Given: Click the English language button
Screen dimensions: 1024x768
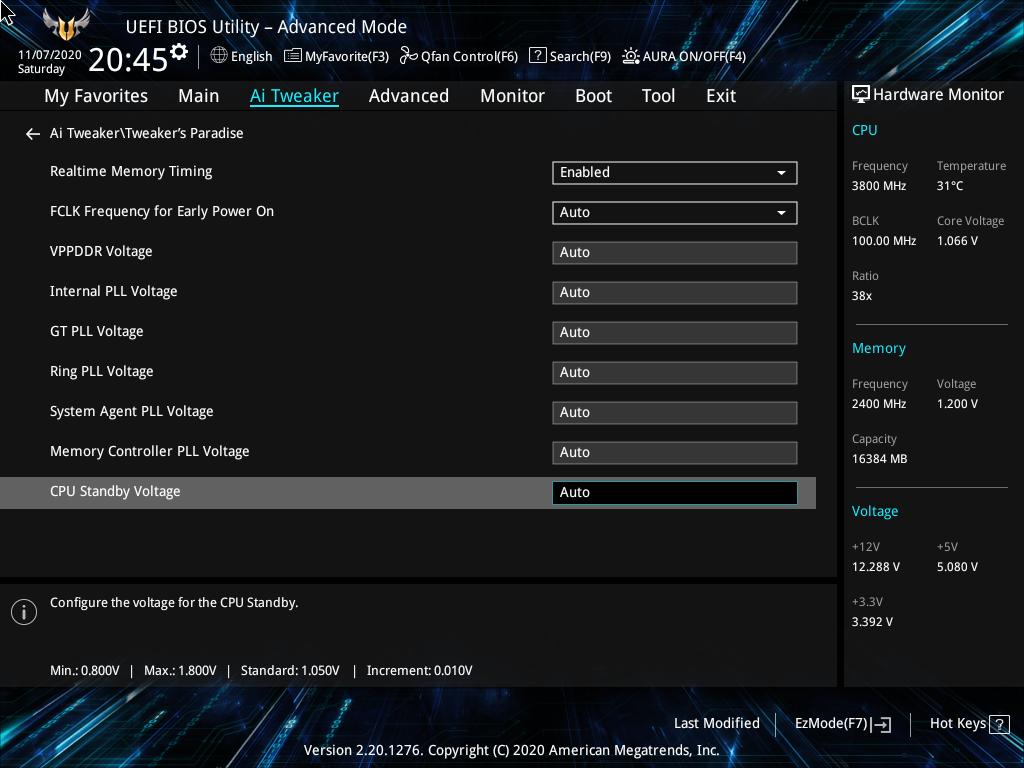Looking at the screenshot, I should [x=242, y=56].
